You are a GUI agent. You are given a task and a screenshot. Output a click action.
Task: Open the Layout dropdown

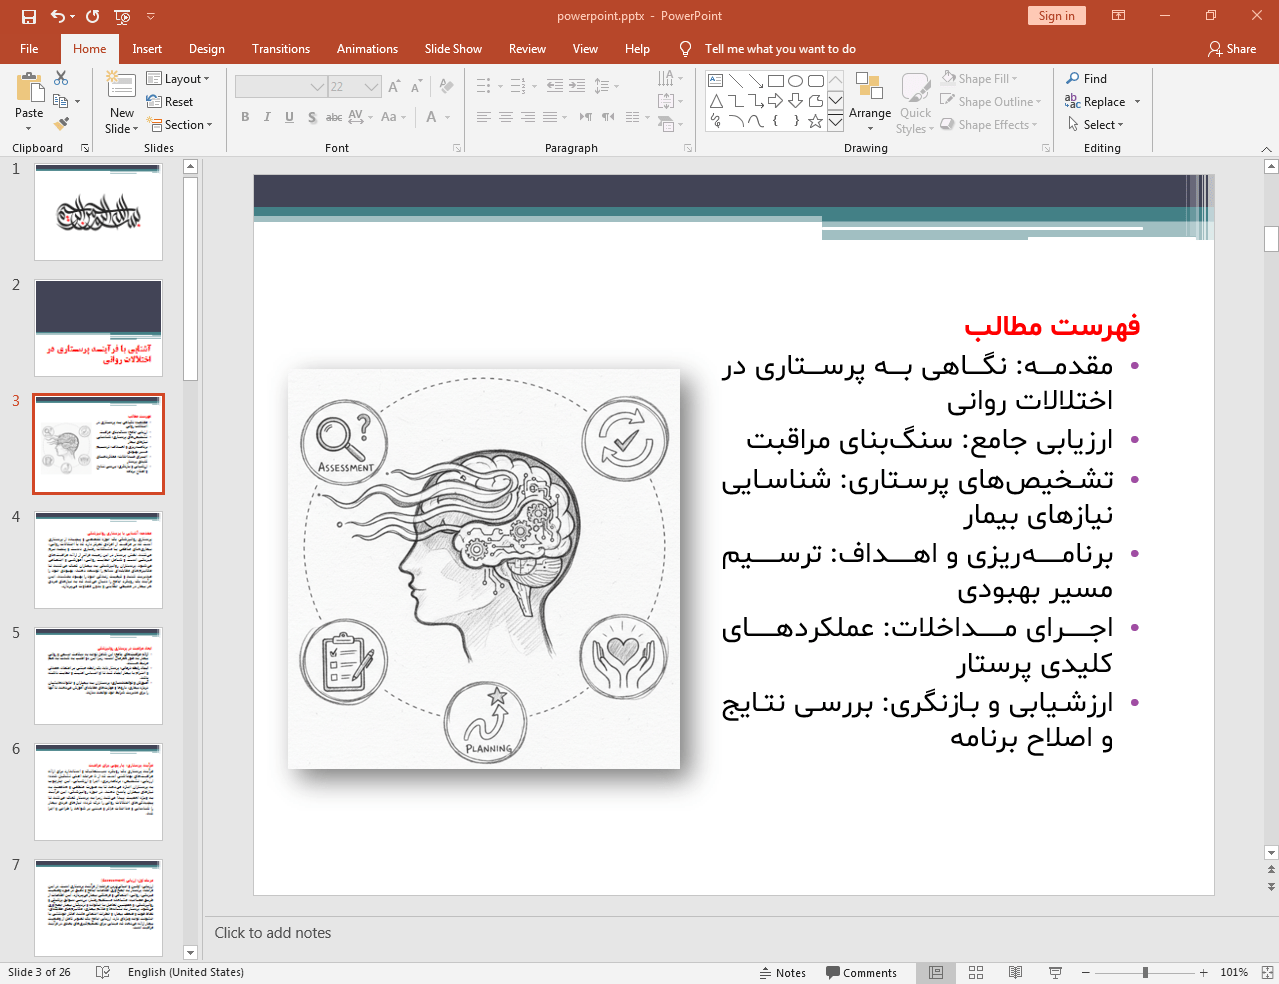pos(180,77)
